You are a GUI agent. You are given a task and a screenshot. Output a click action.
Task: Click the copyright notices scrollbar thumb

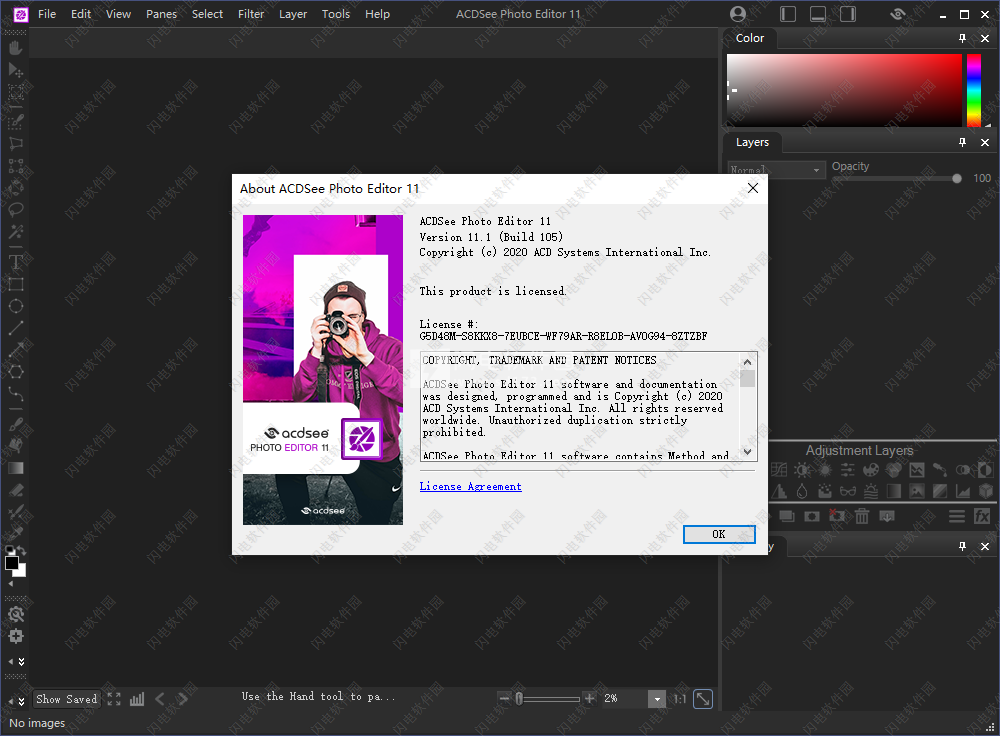(x=747, y=379)
